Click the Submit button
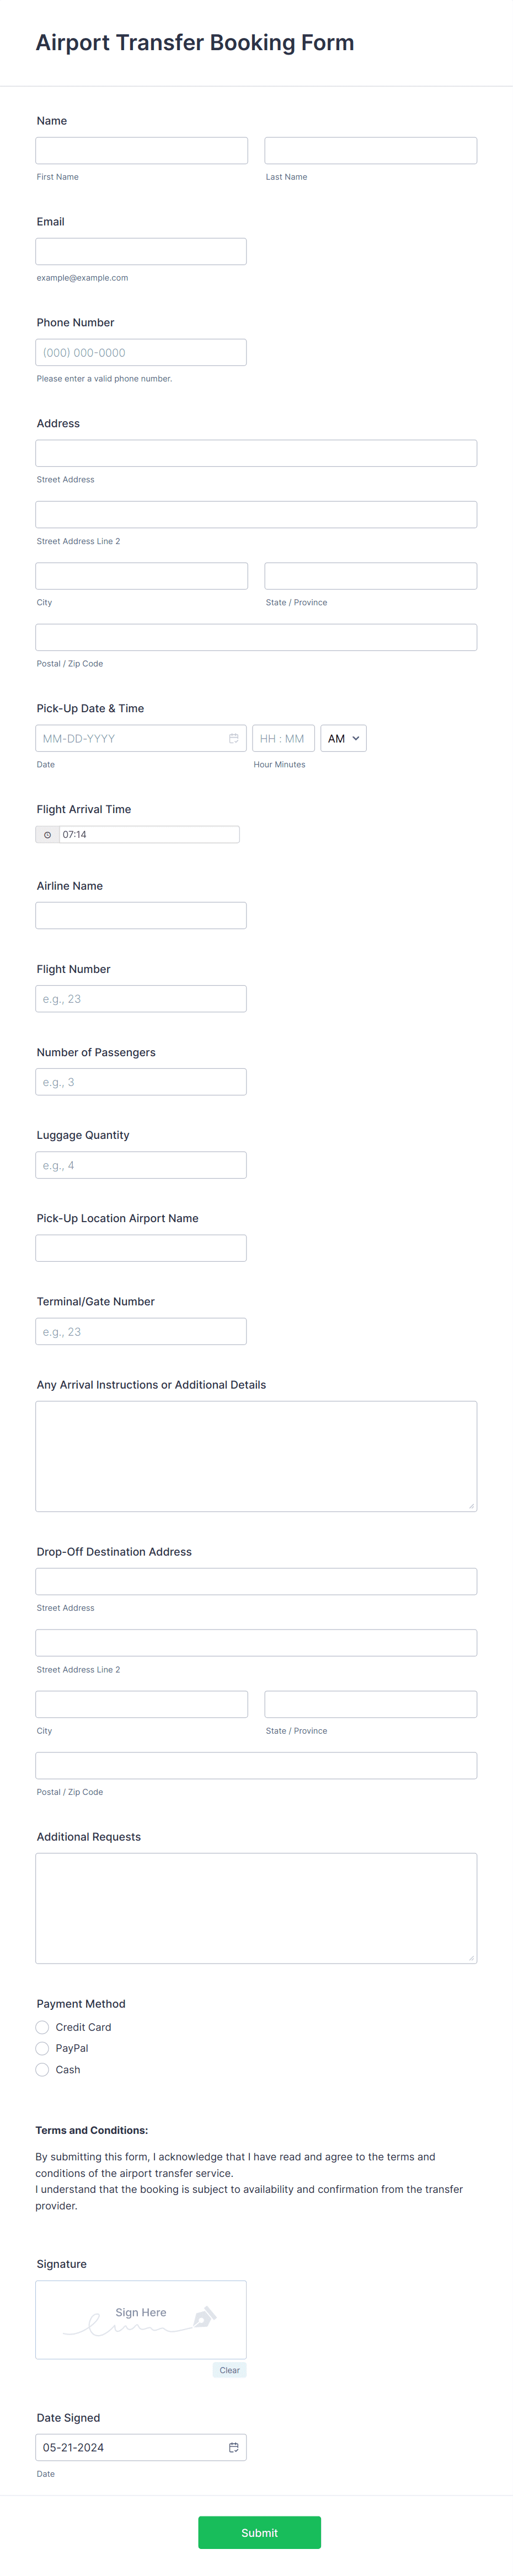This screenshot has height=2576, width=513. [259, 2532]
